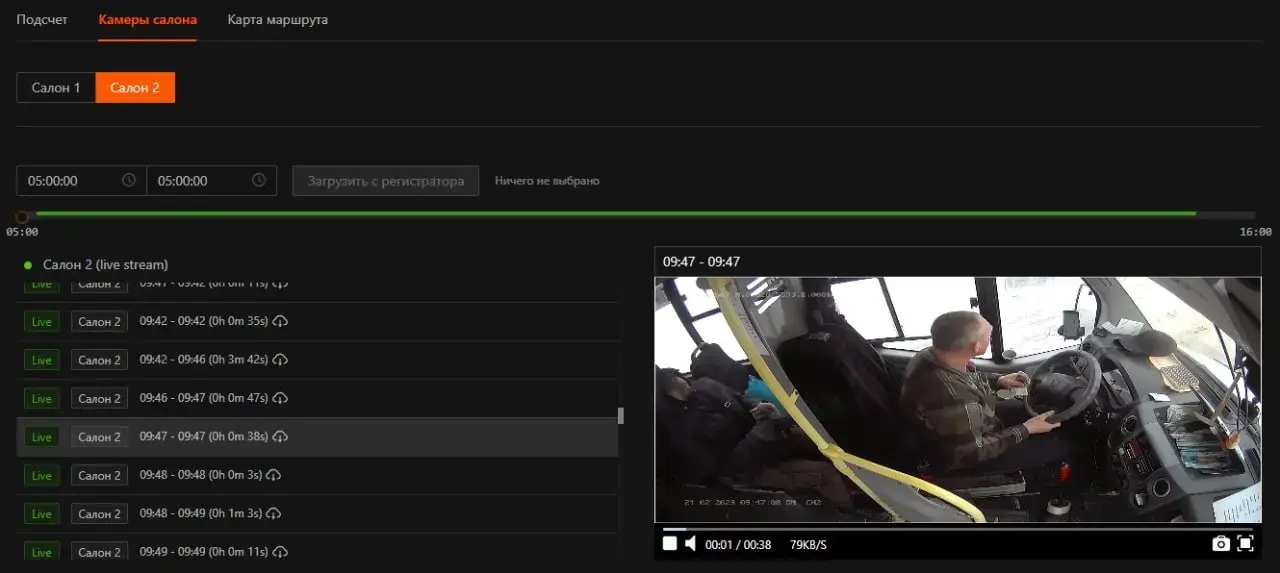Click the video playback progress bar

click(957, 529)
